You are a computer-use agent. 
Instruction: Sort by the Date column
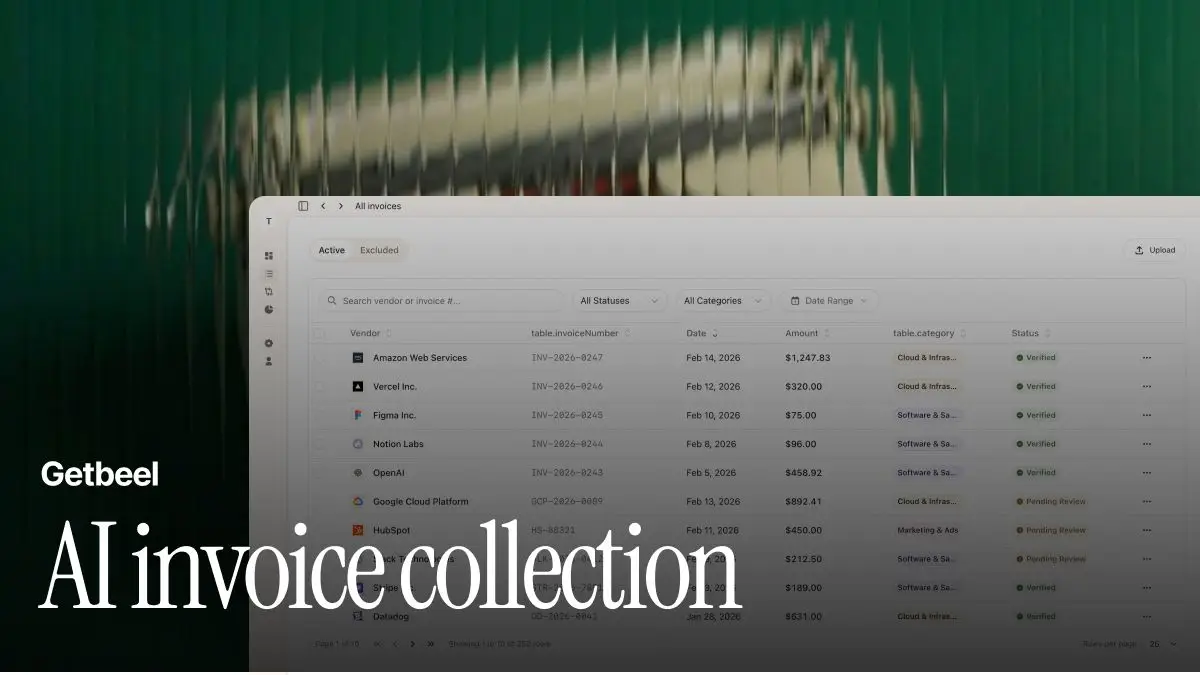coord(702,333)
